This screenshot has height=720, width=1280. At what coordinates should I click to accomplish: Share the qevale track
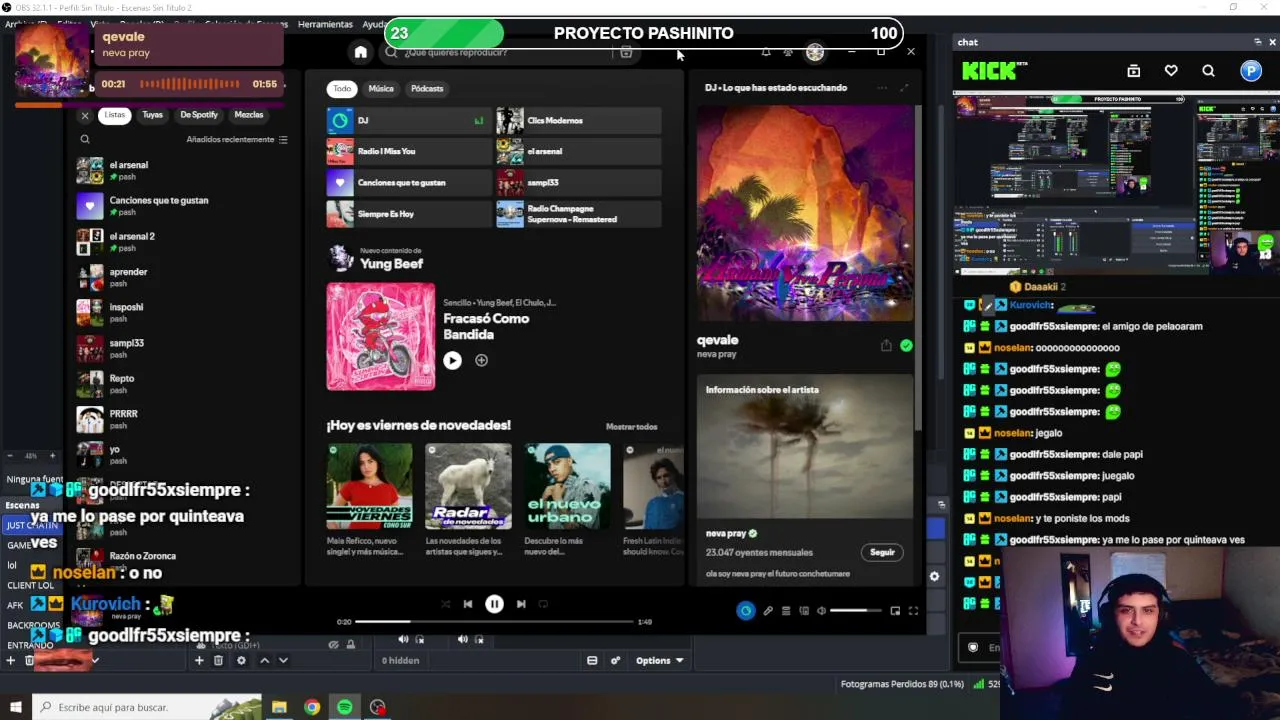click(886, 346)
